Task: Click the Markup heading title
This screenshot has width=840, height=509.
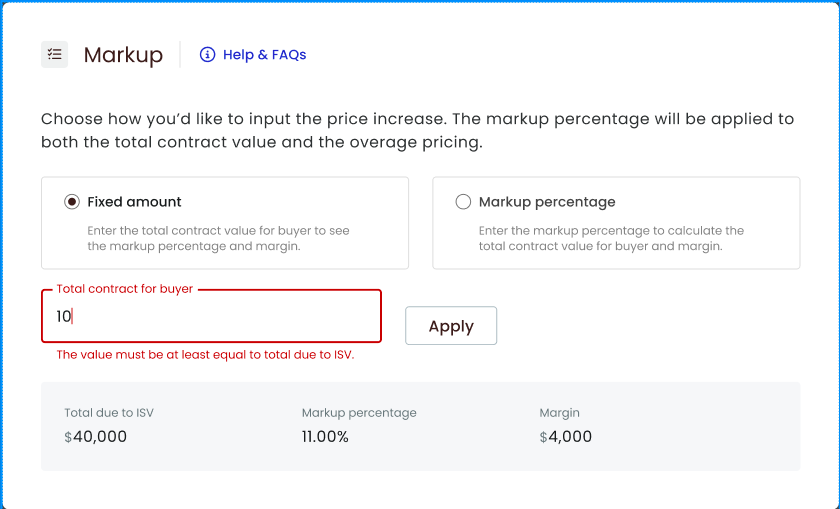Action: [x=123, y=55]
